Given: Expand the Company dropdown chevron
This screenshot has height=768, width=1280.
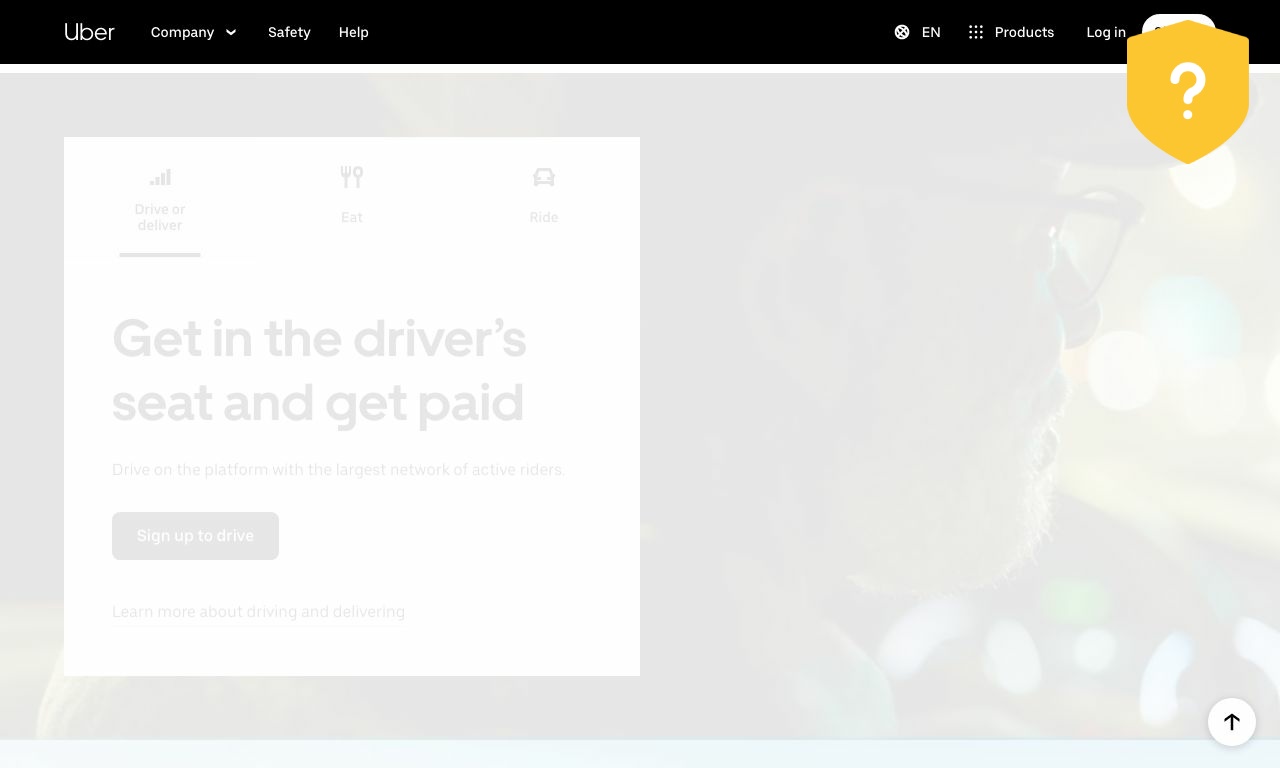Looking at the screenshot, I should tap(231, 32).
